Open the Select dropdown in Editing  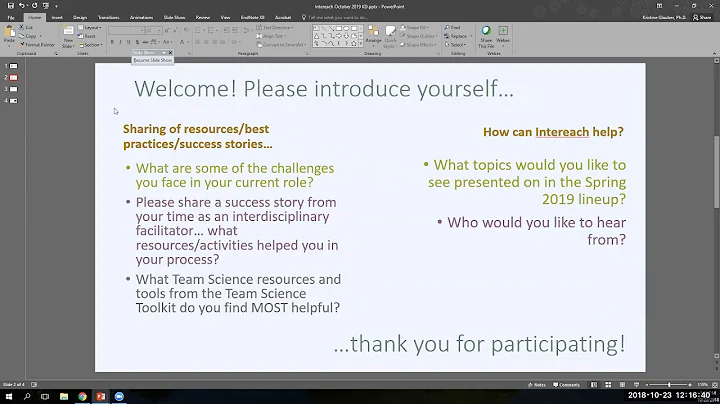click(x=455, y=45)
